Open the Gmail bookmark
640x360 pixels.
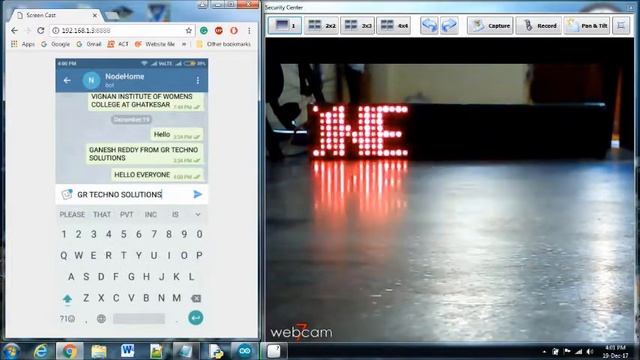(89, 44)
